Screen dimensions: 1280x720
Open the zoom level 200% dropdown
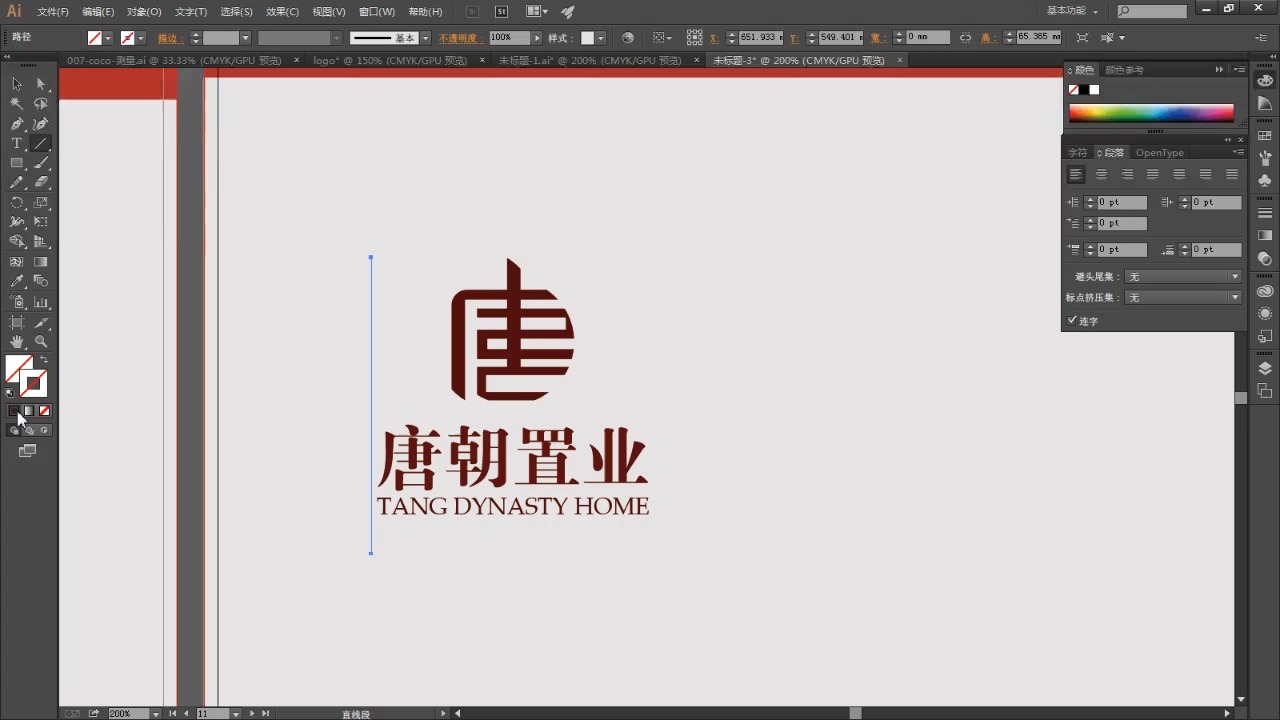(155, 714)
